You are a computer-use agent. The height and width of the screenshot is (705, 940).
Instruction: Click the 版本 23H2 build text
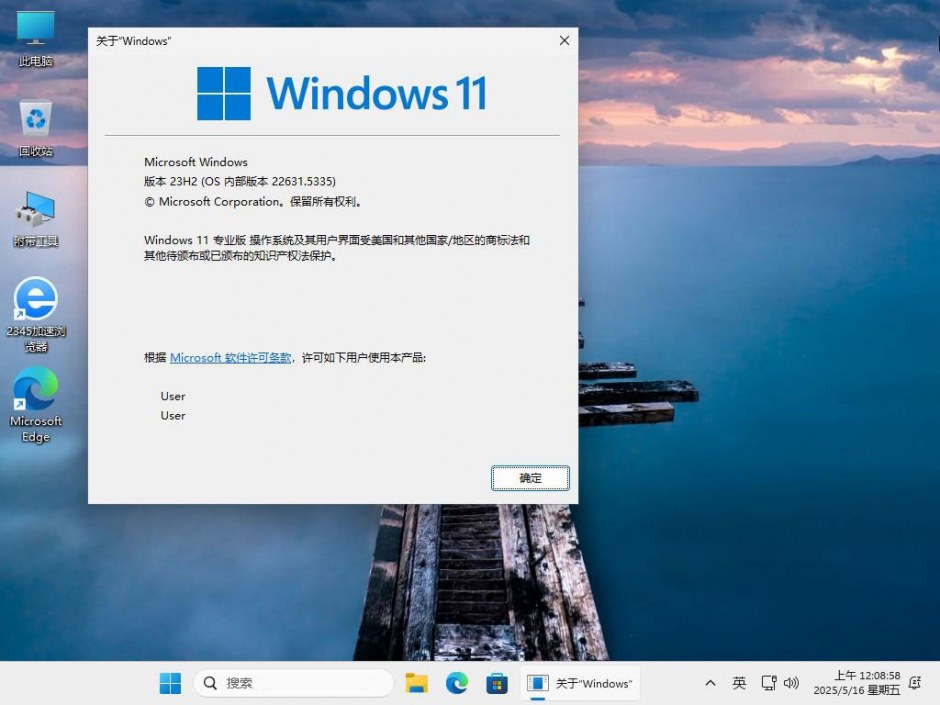(240, 181)
